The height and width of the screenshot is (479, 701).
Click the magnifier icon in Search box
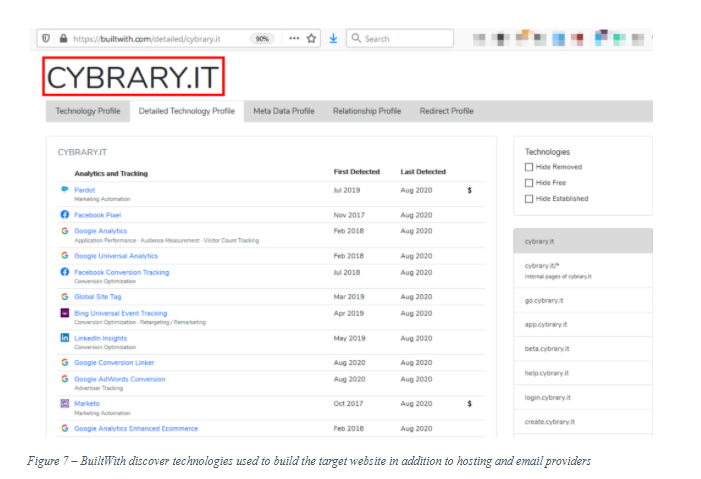pyautogui.click(x=356, y=38)
